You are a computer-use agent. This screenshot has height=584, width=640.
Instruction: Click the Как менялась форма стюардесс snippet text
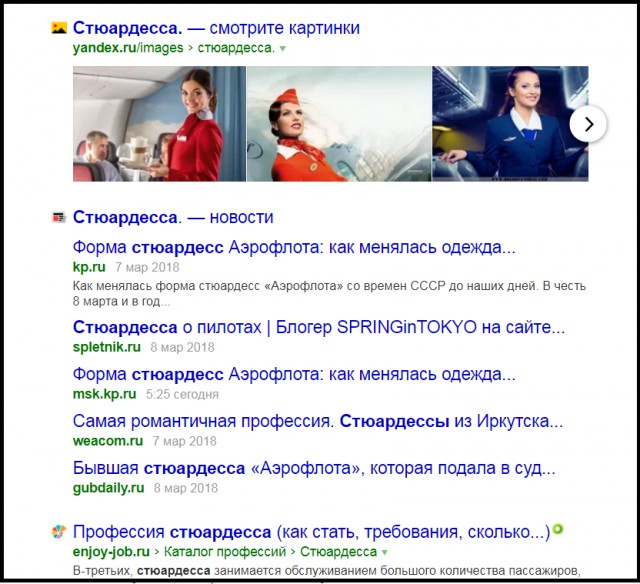(x=329, y=294)
